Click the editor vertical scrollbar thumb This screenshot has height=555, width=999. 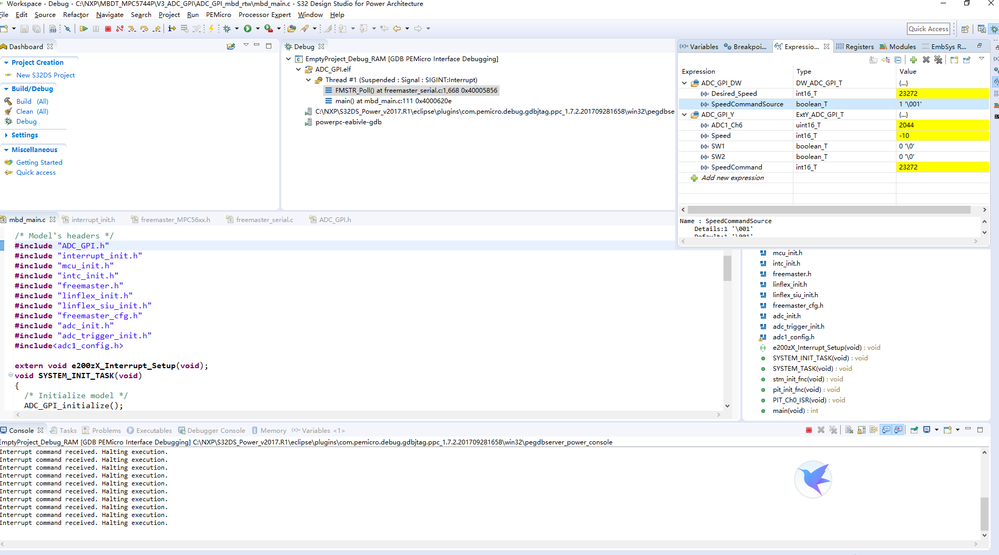tap(727, 268)
